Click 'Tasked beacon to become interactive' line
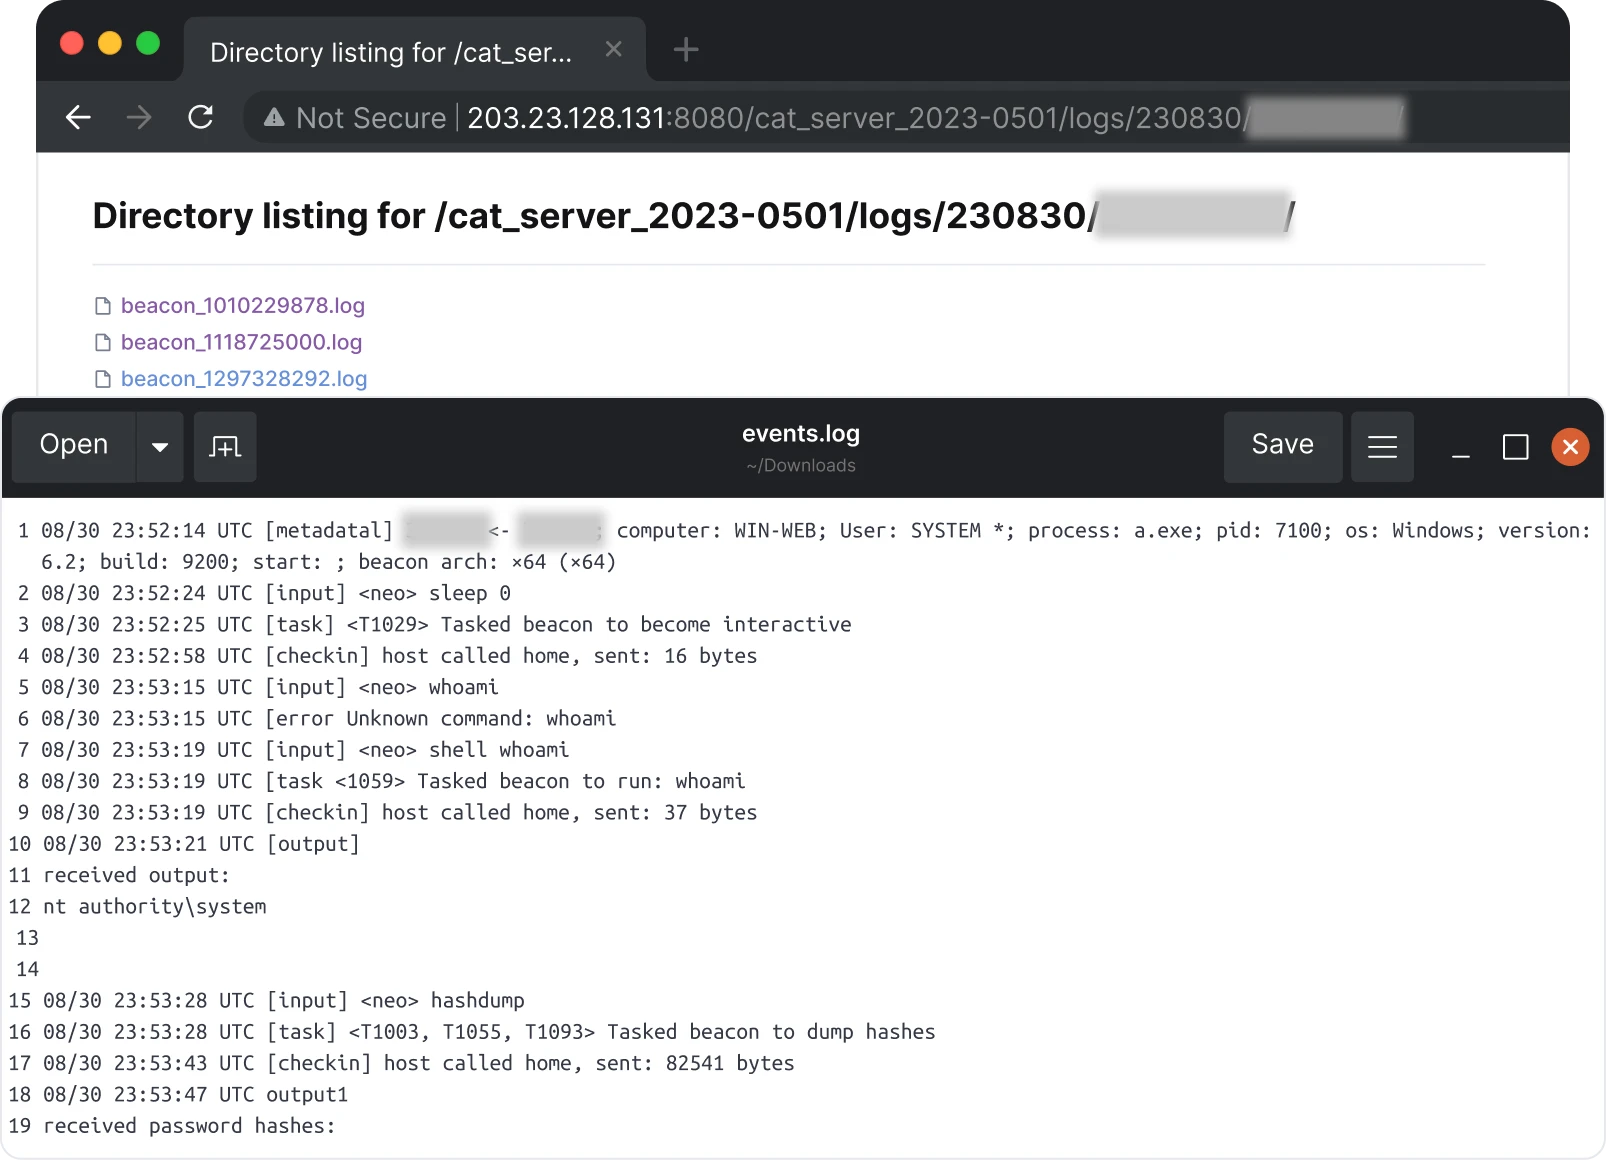The width and height of the screenshot is (1606, 1160). pos(646,624)
